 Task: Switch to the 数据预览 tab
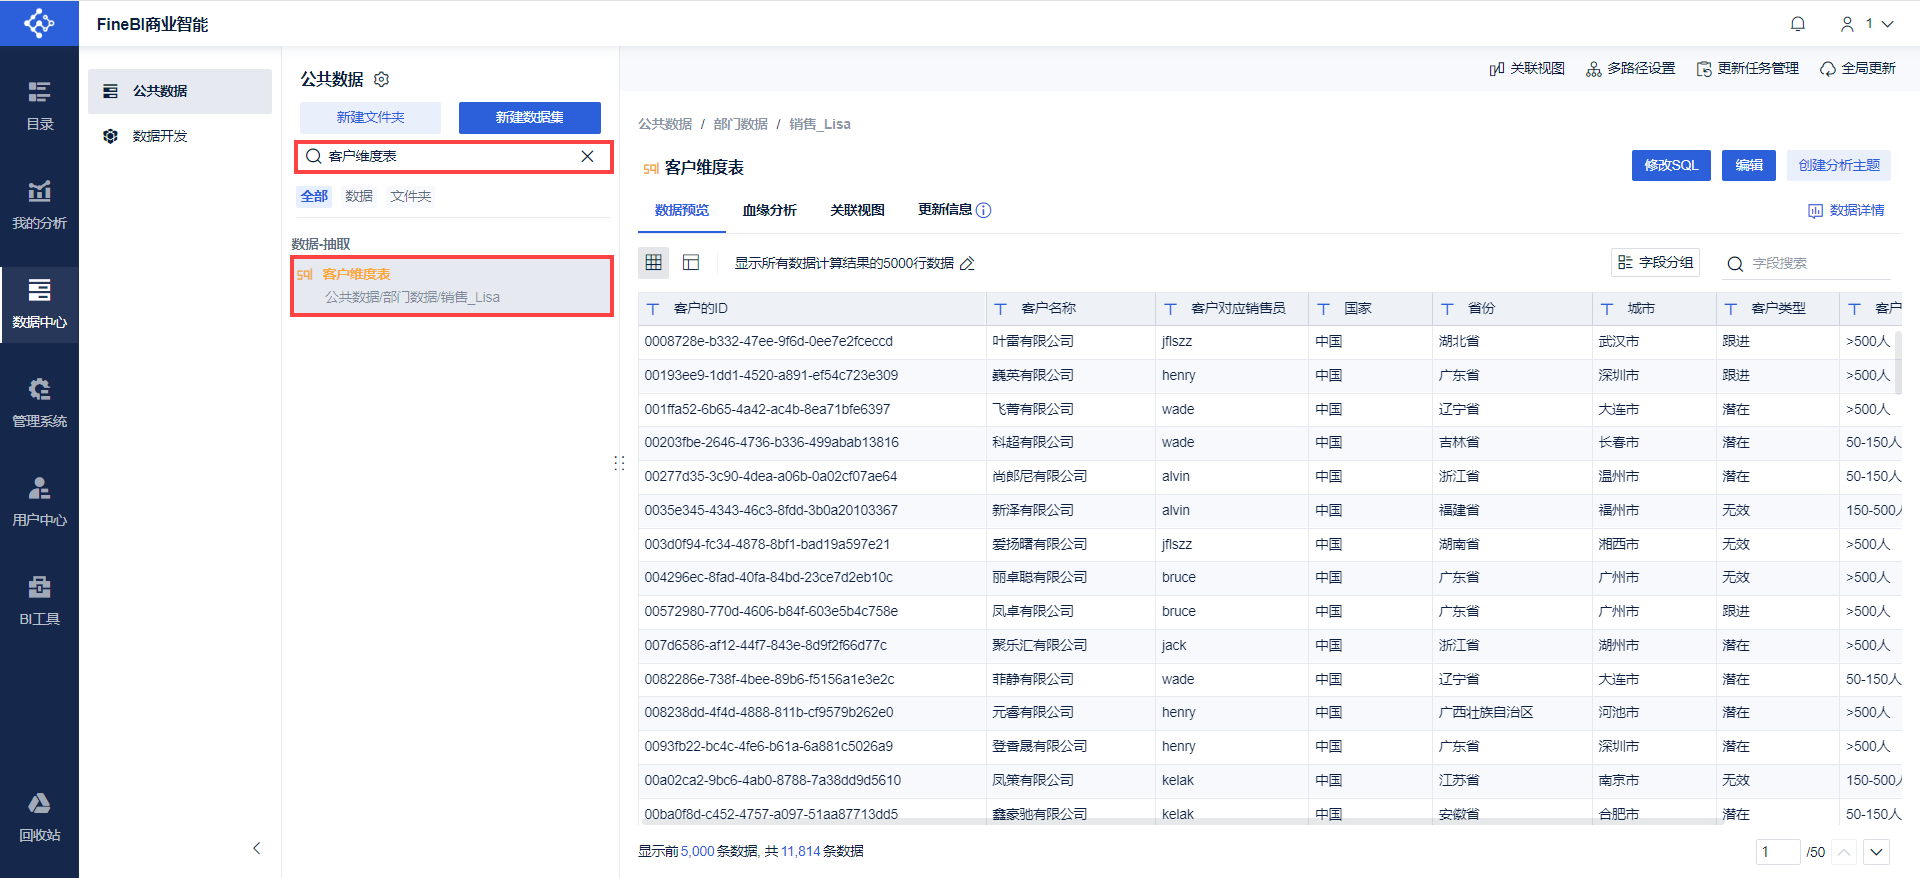[x=682, y=210]
